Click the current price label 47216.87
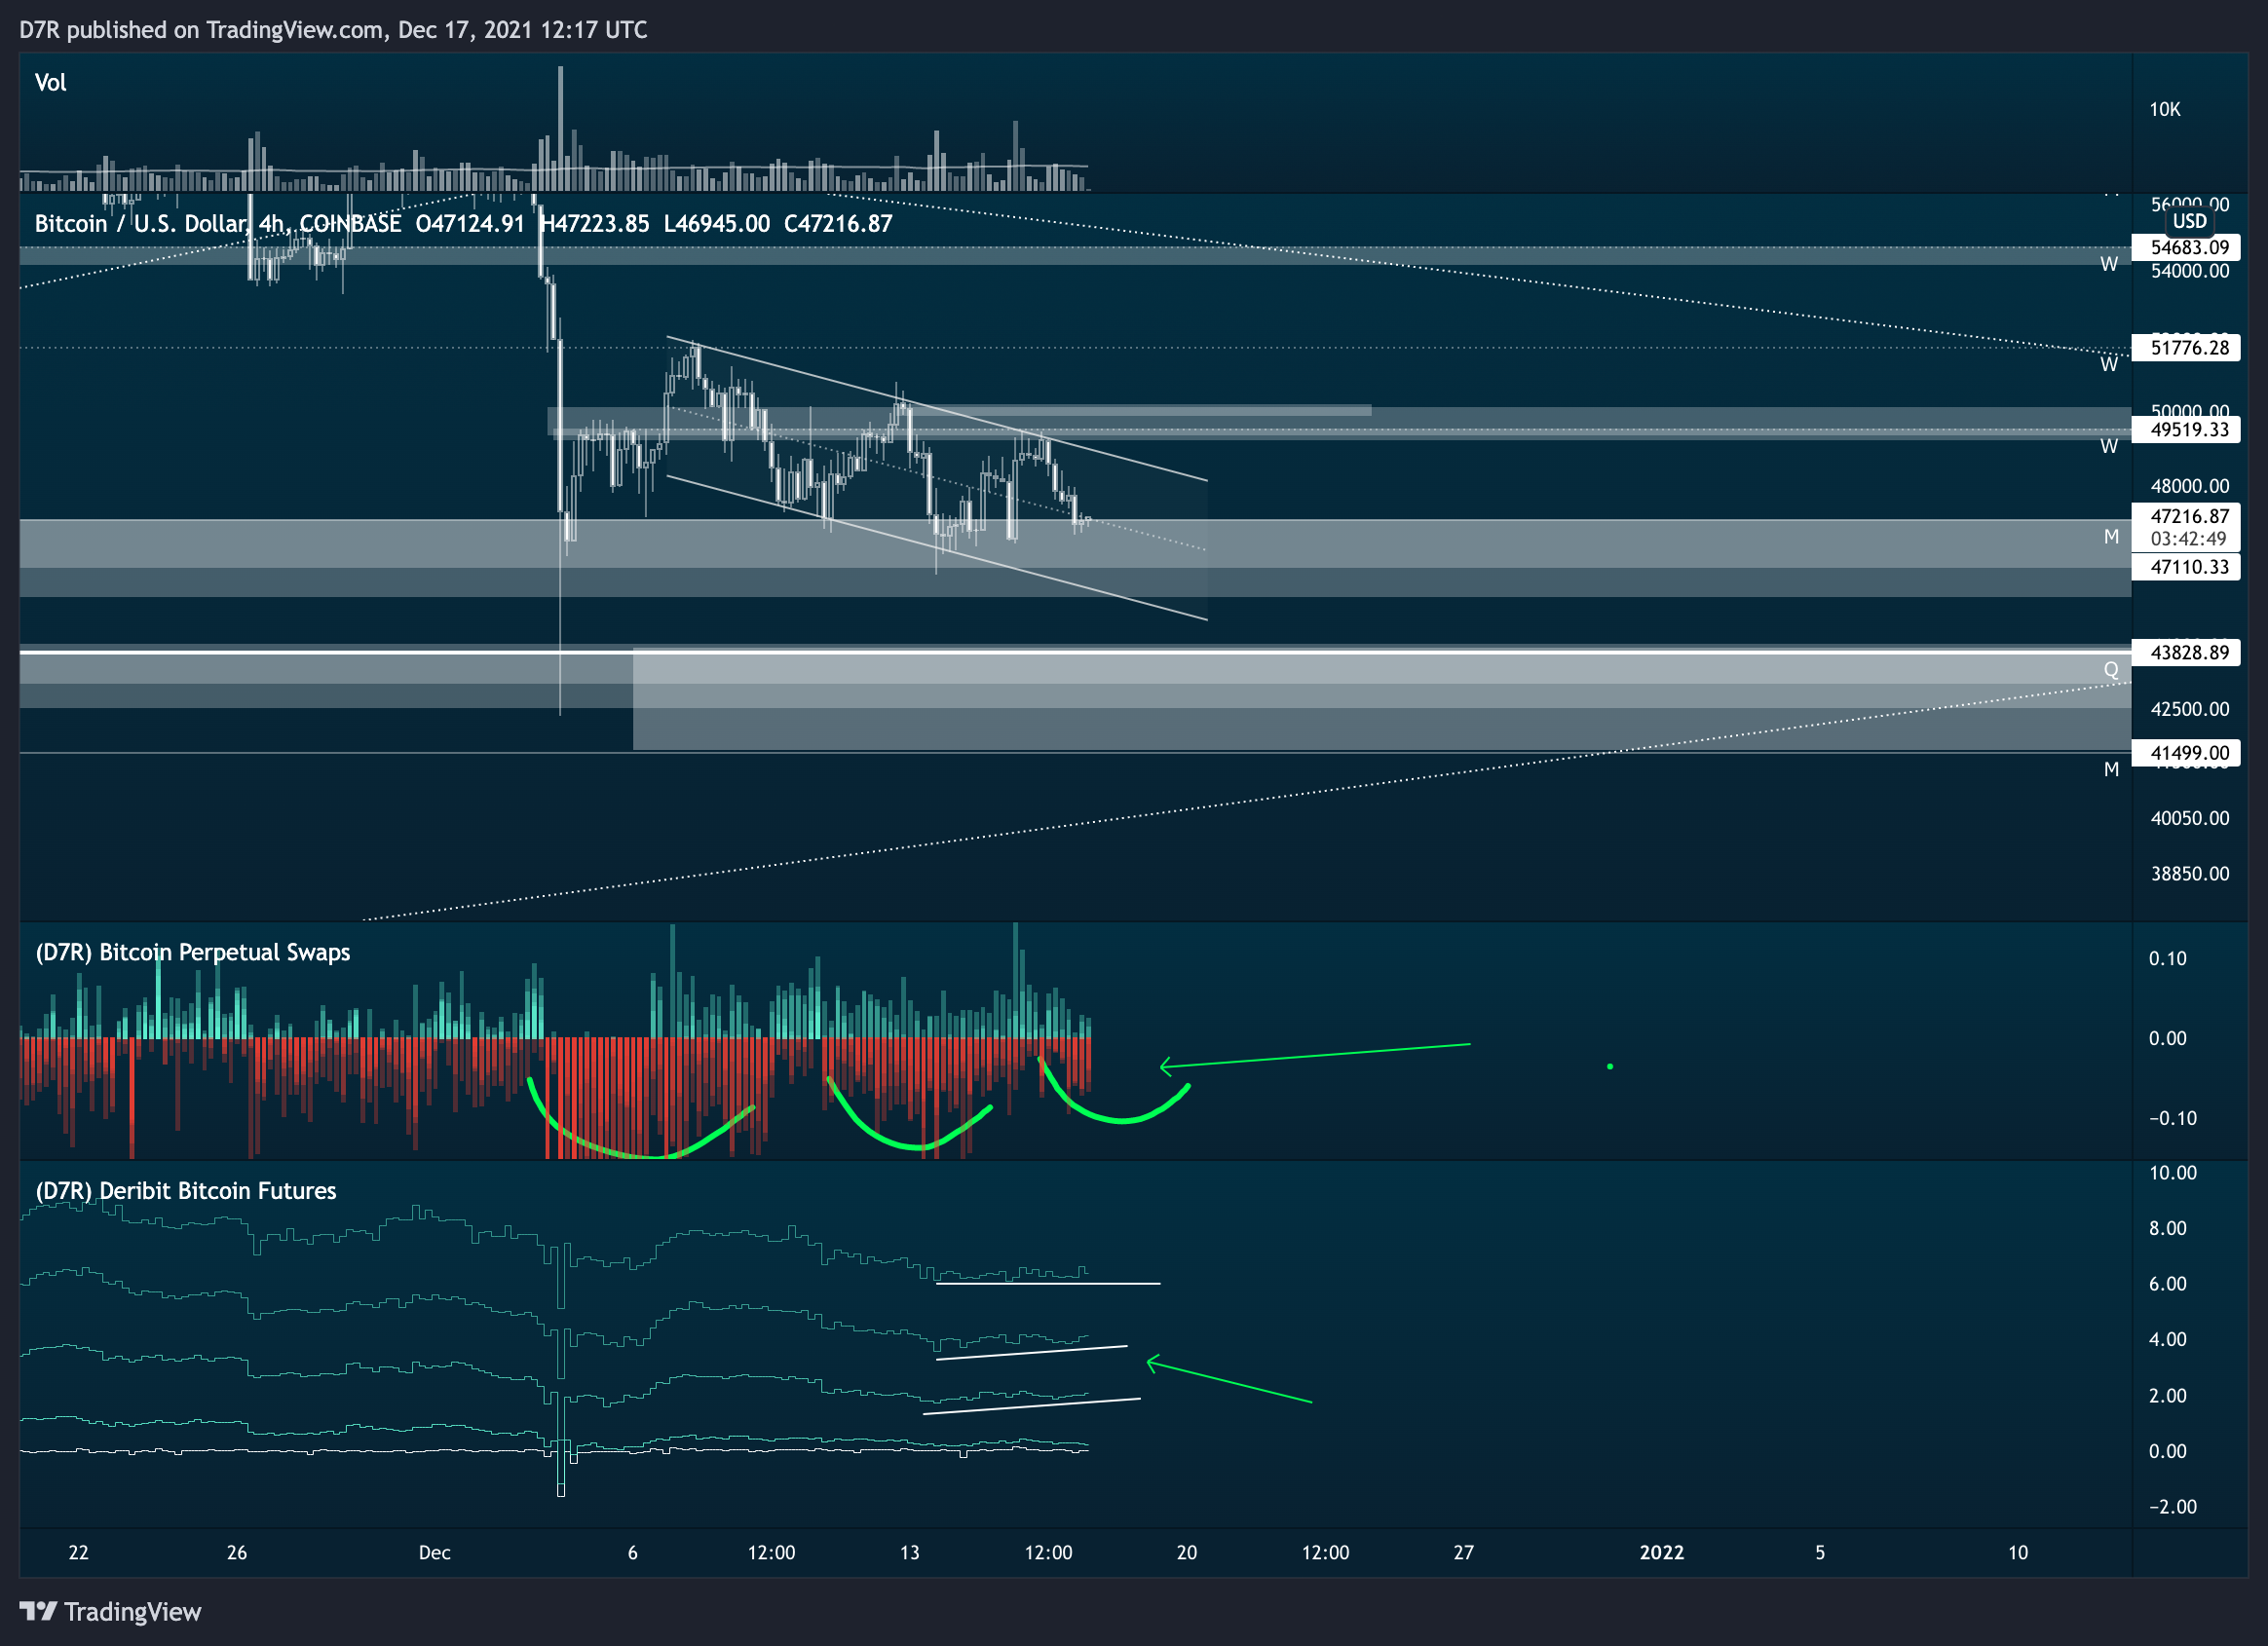2268x1646 pixels. (2189, 516)
